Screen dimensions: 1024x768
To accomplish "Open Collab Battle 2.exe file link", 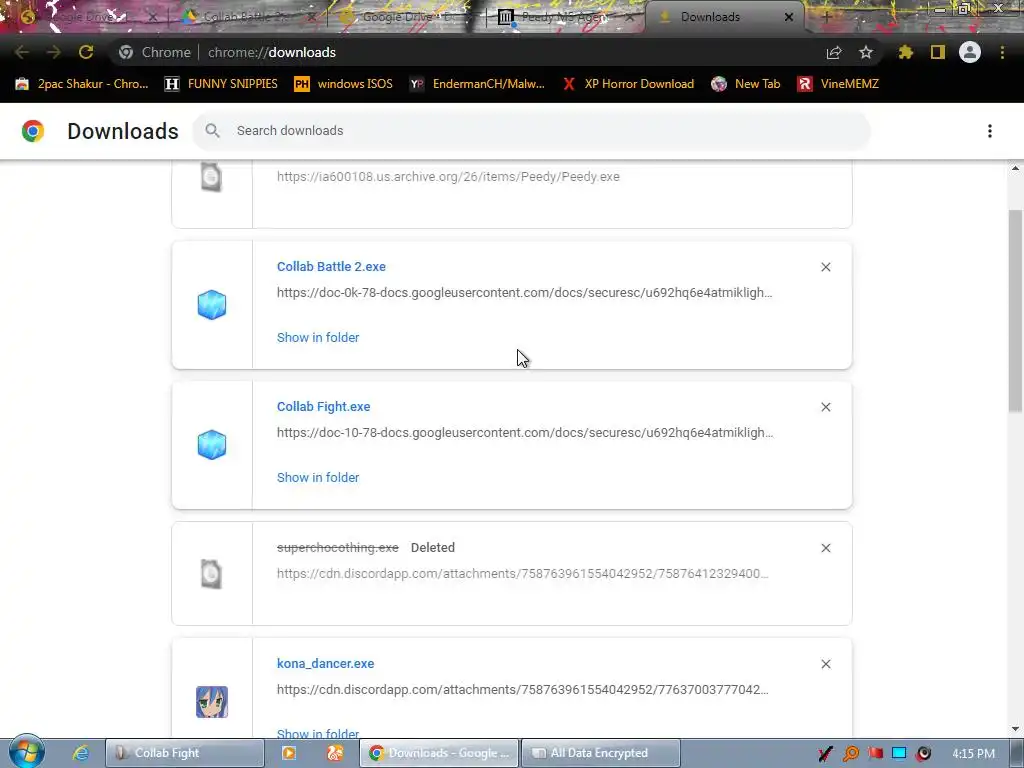I will click(331, 266).
